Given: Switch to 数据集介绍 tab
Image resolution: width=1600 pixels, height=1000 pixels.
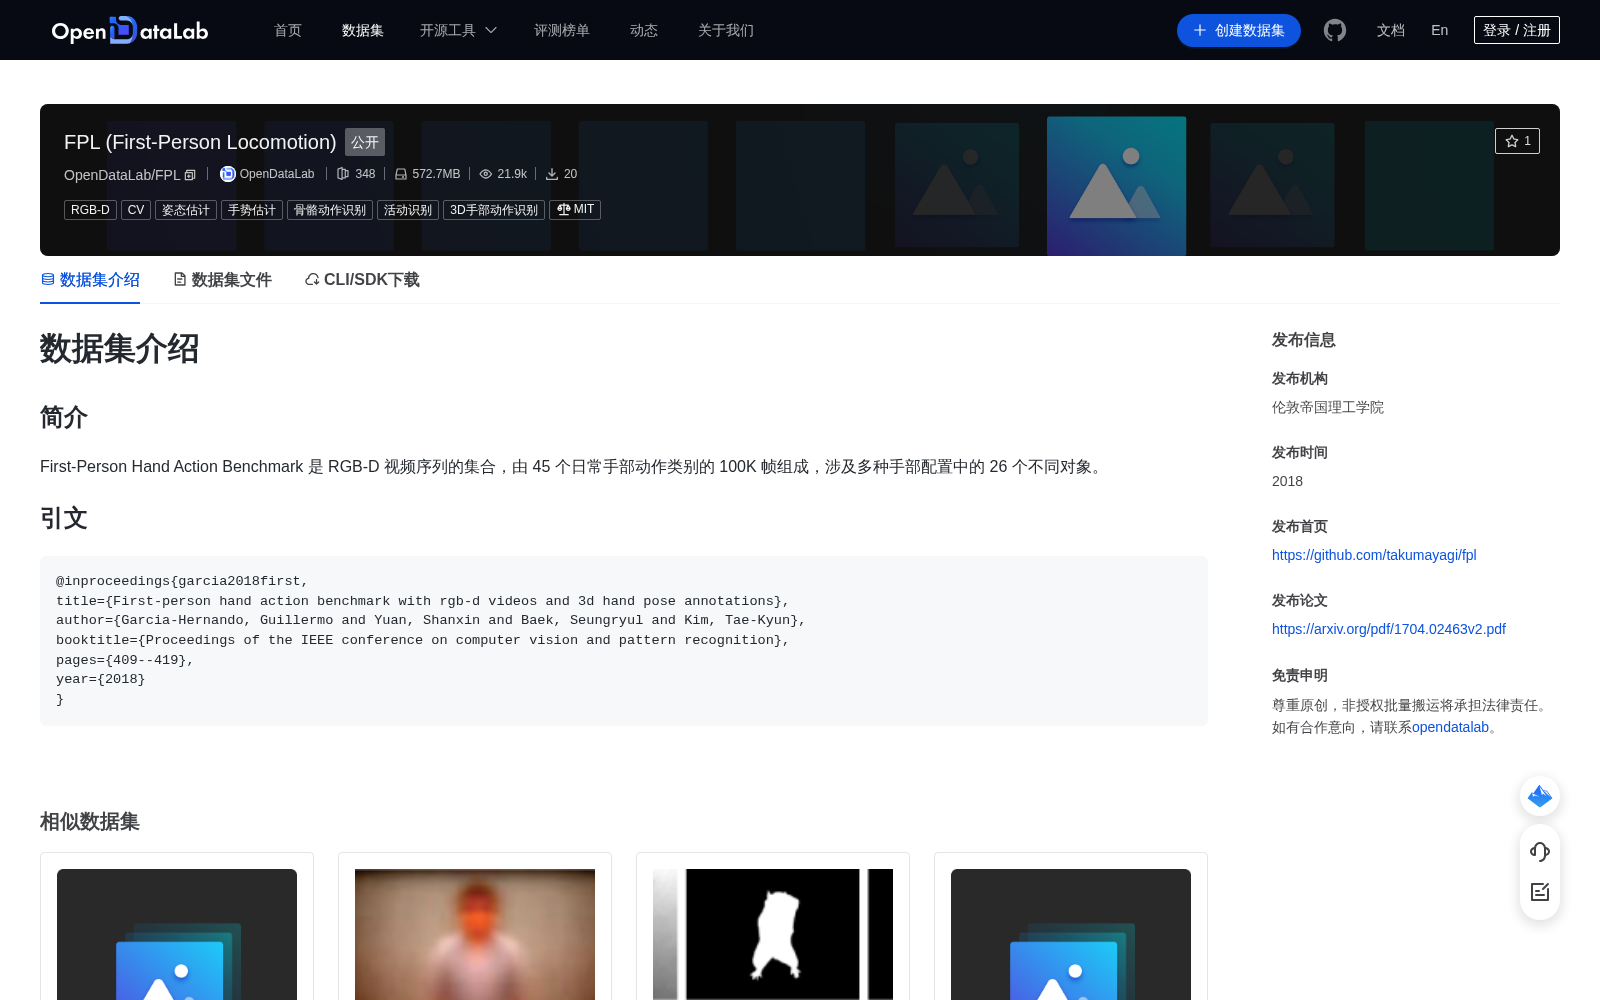Looking at the screenshot, I should tap(90, 280).
